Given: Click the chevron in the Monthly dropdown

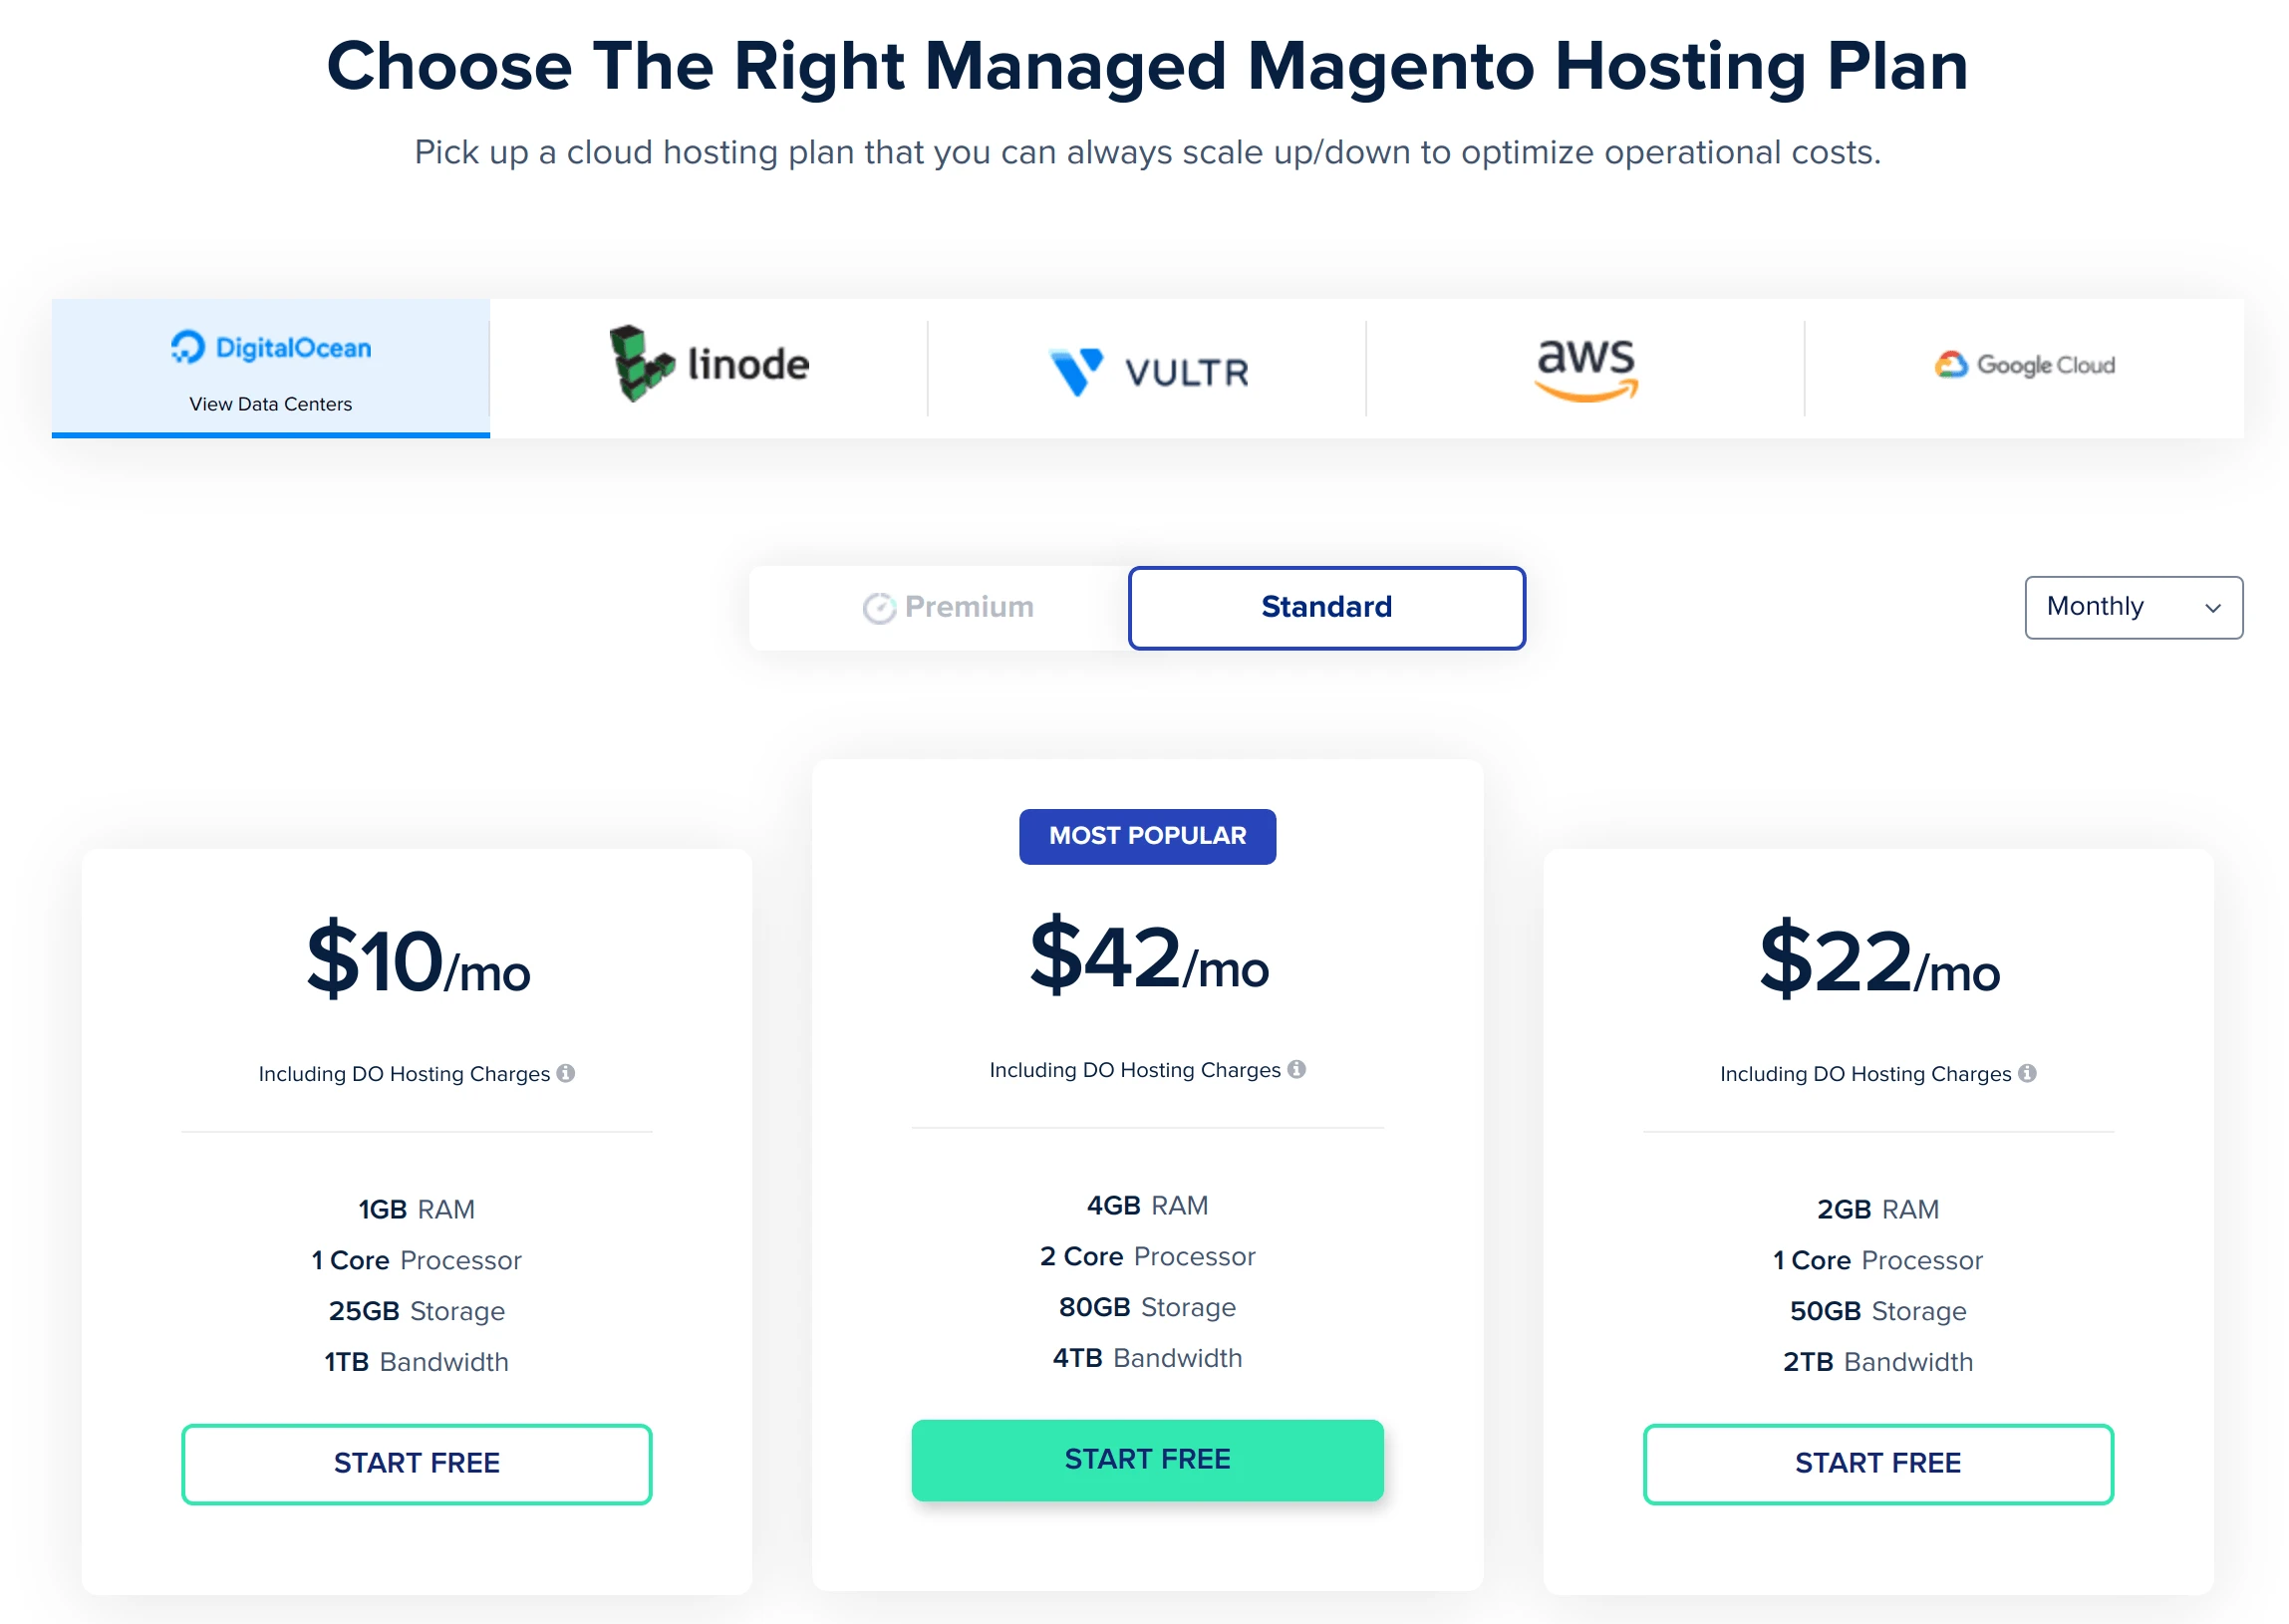Looking at the screenshot, I should pos(2211,608).
